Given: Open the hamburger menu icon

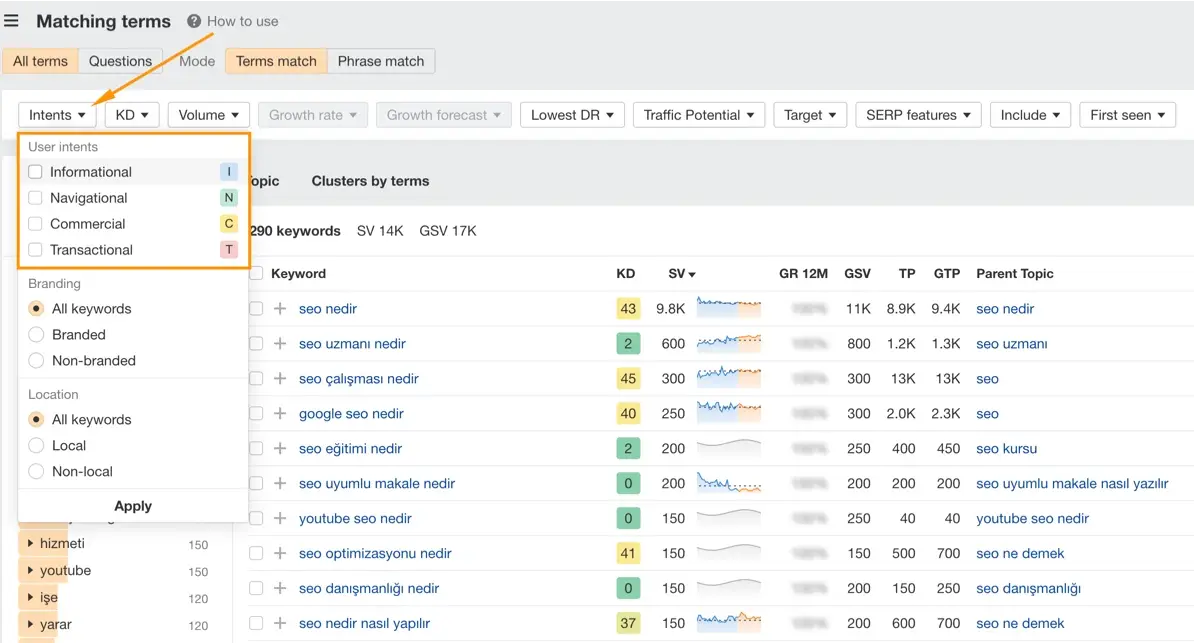Looking at the screenshot, I should pyautogui.click(x=11, y=21).
